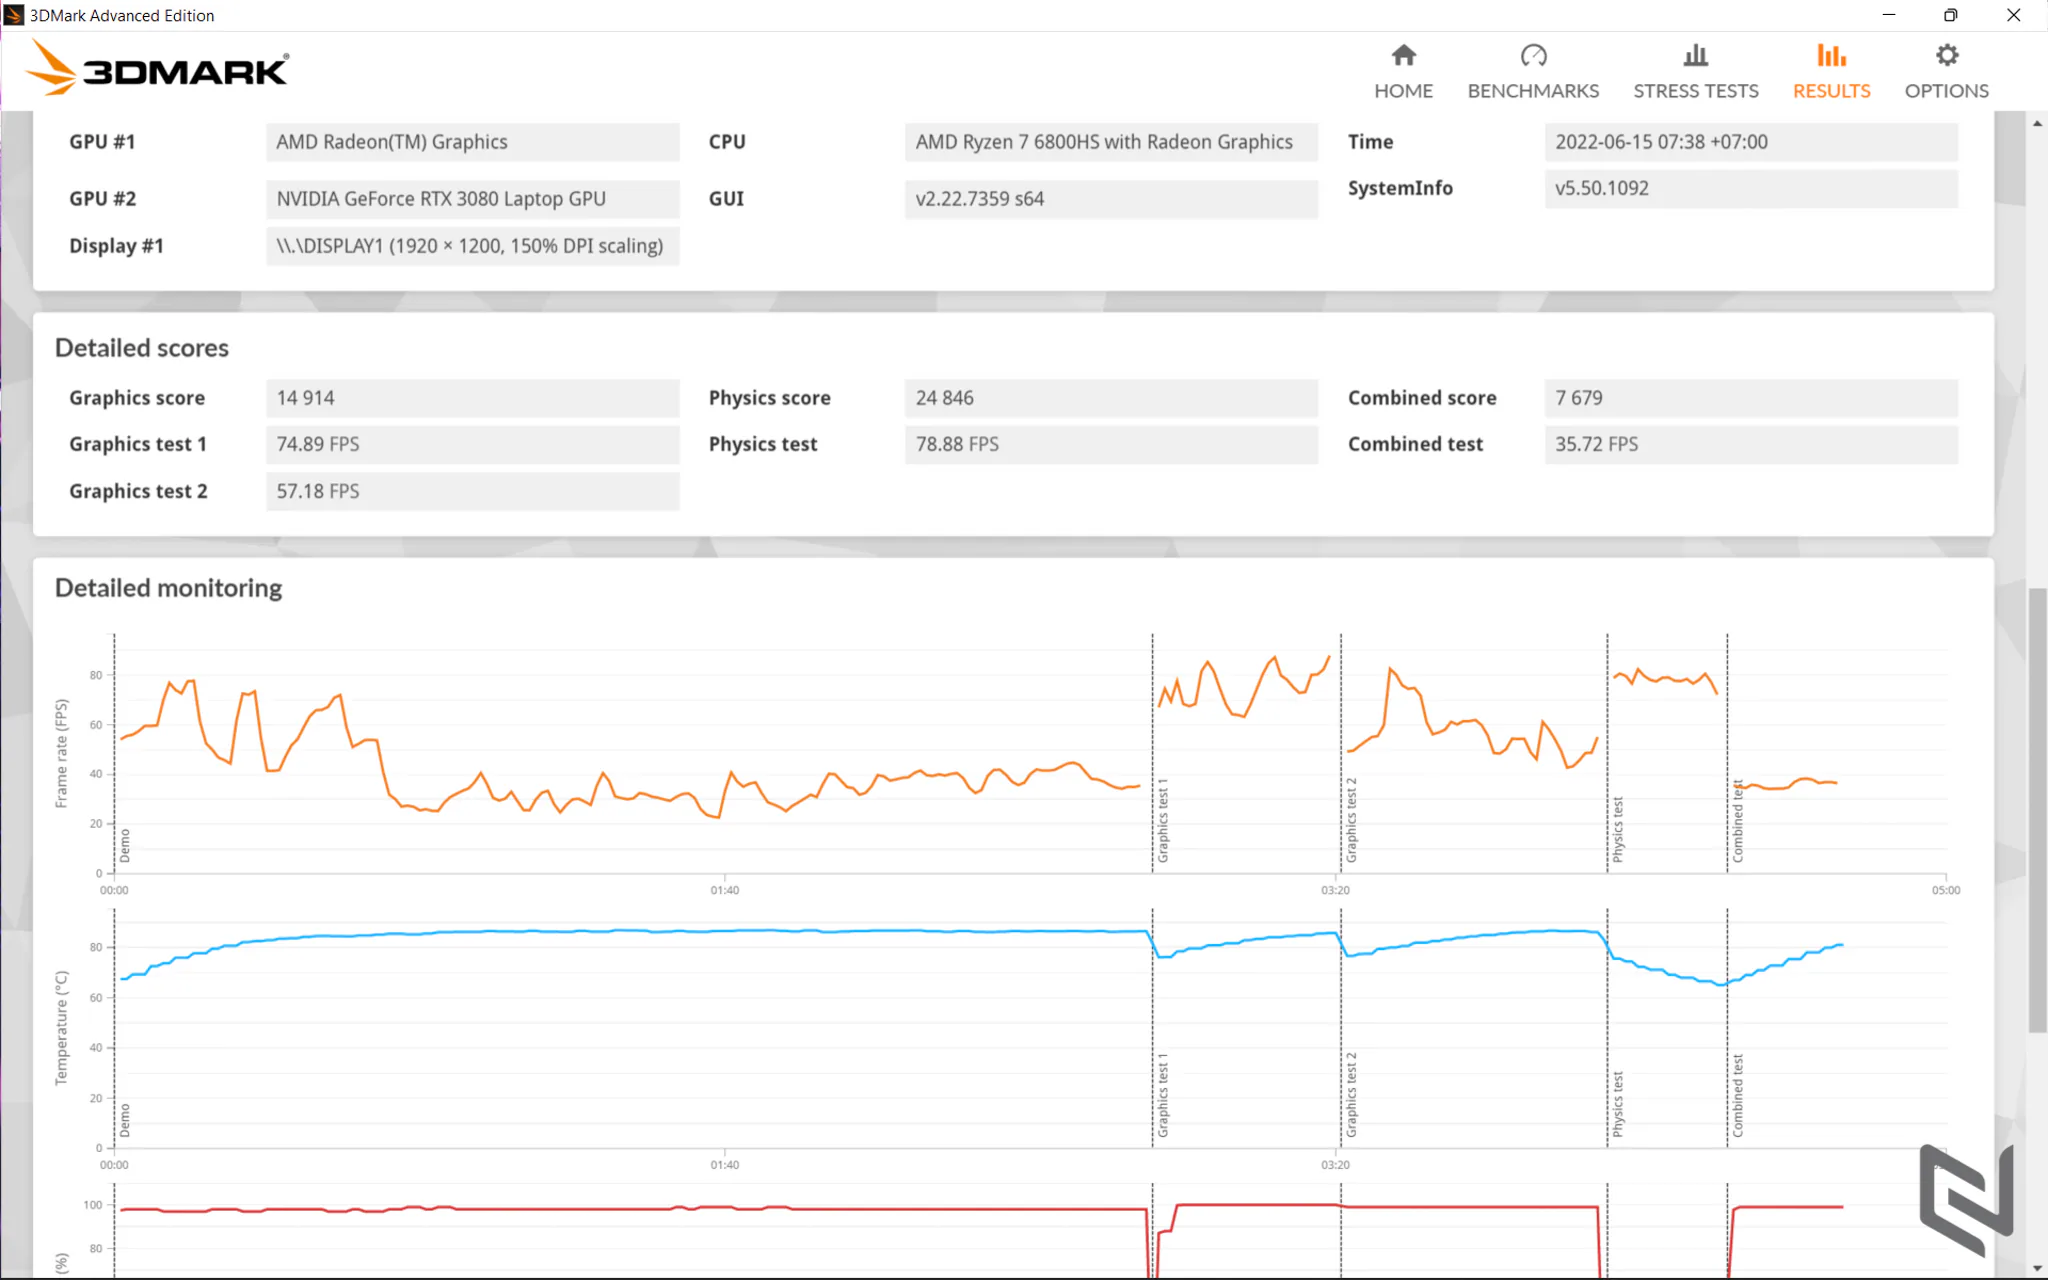The width and height of the screenshot is (2048, 1280).
Task: Restore down the 3DMark window
Action: (1950, 15)
